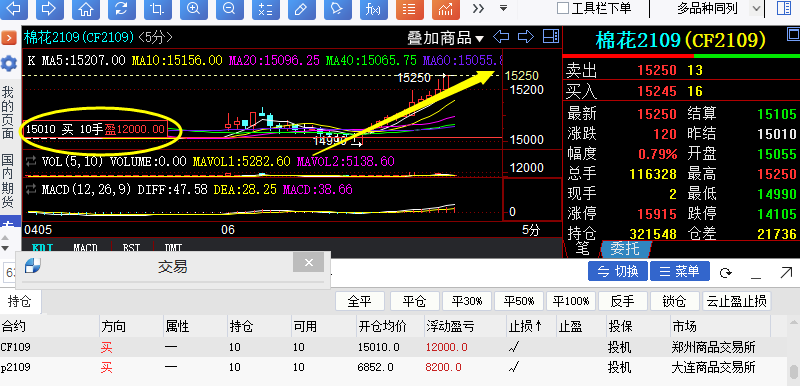Click the home icon in the toolbar

[86, 9]
